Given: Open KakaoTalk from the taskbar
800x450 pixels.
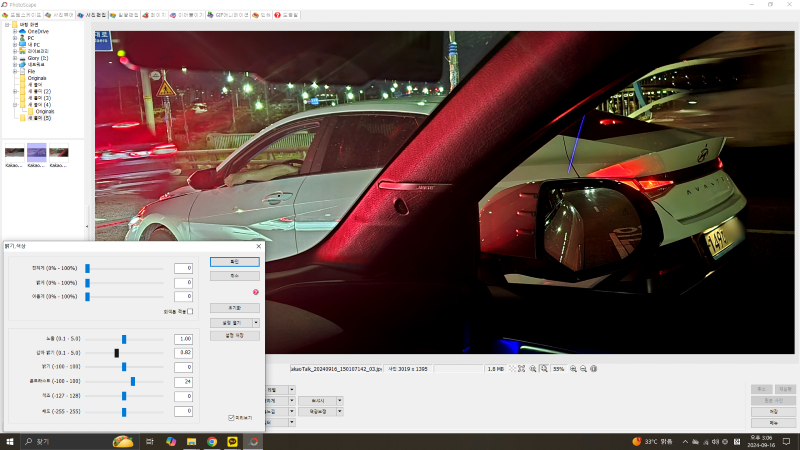Looking at the screenshot, I should click(x=233, y=441).
